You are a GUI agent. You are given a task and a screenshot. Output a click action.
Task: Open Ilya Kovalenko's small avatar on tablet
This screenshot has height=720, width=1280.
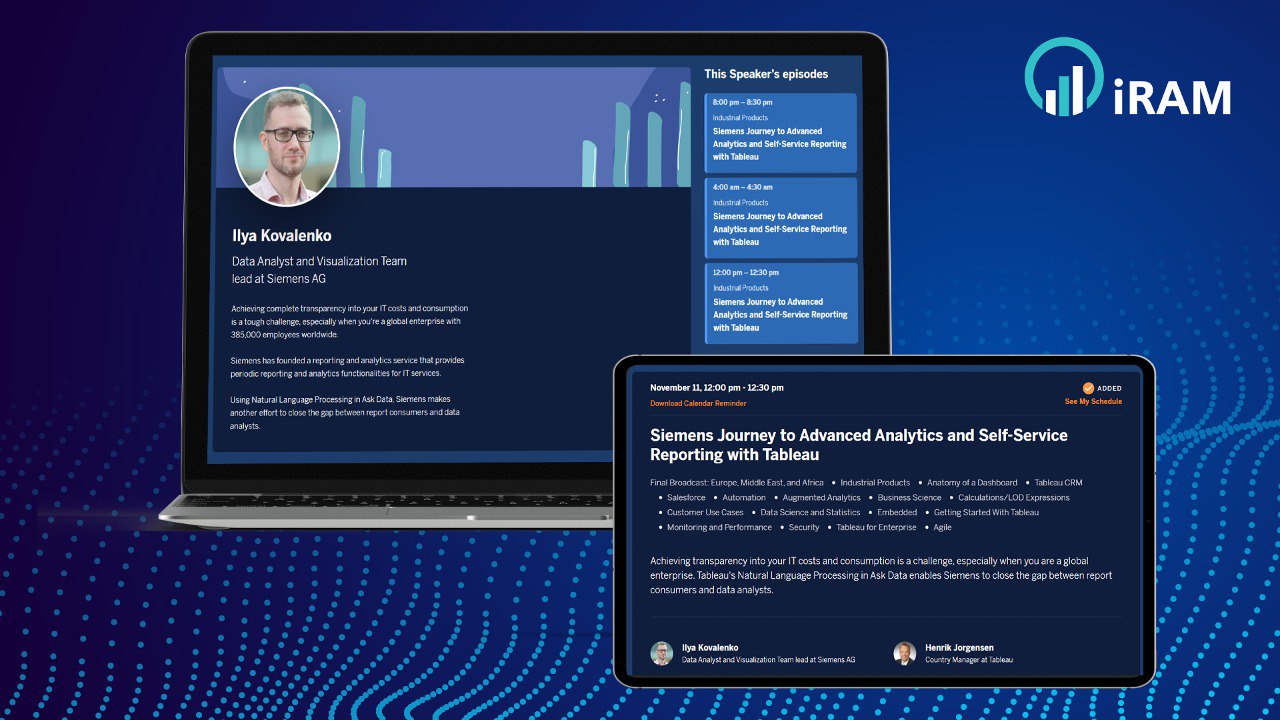pos(662,653)
